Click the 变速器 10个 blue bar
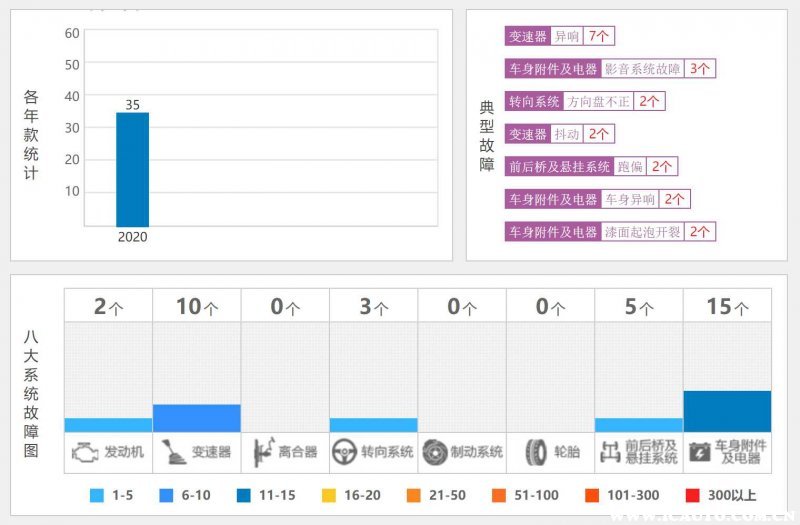This screenshot has width=800, height=525. 197,418
